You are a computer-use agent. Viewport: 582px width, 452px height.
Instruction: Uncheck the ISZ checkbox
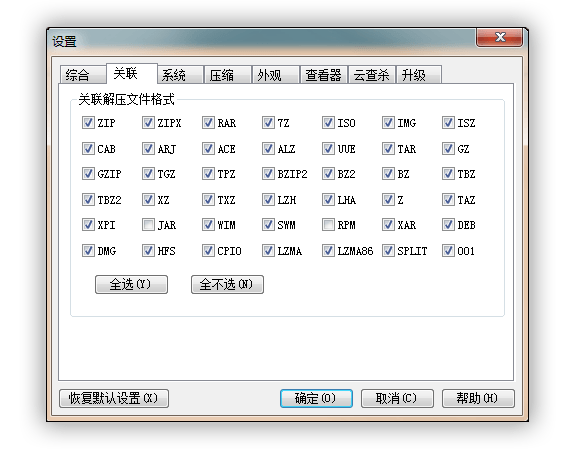pyautogui.click(x=448, y=123)
